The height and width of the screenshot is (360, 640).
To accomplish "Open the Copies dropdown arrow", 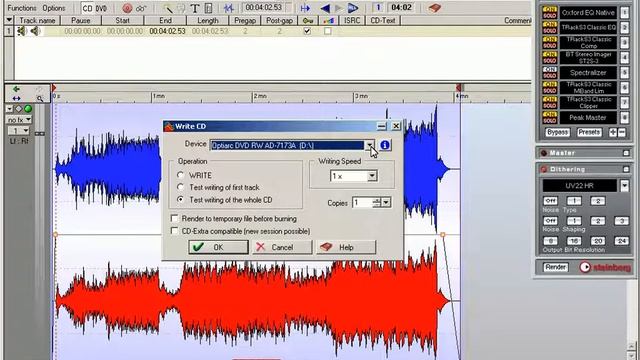I will click(x=386, y=202).
